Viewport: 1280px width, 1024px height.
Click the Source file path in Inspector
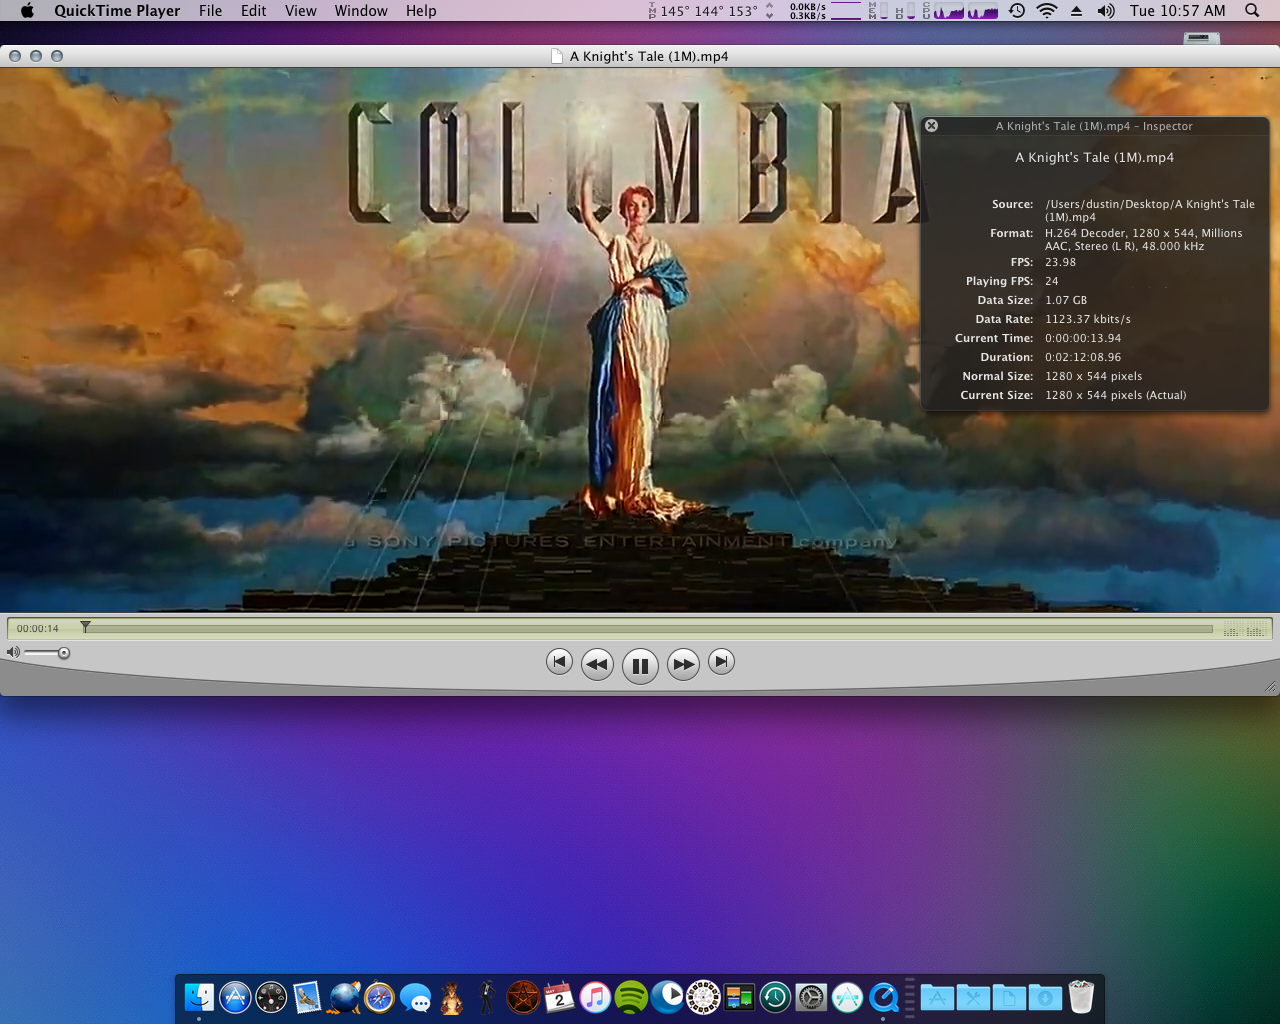pyautogui.click(x=1149, y=210)
